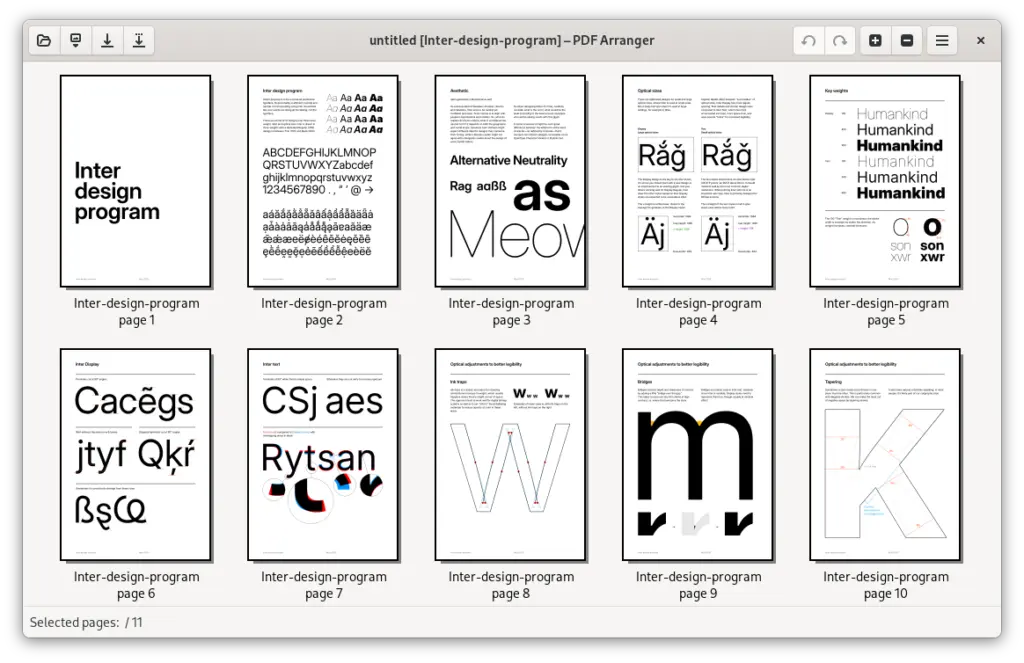The height and width of the screenshot is (663, 1024).
Task: Click page 7 thumbnail showing Rytsan
Action: 323,454
